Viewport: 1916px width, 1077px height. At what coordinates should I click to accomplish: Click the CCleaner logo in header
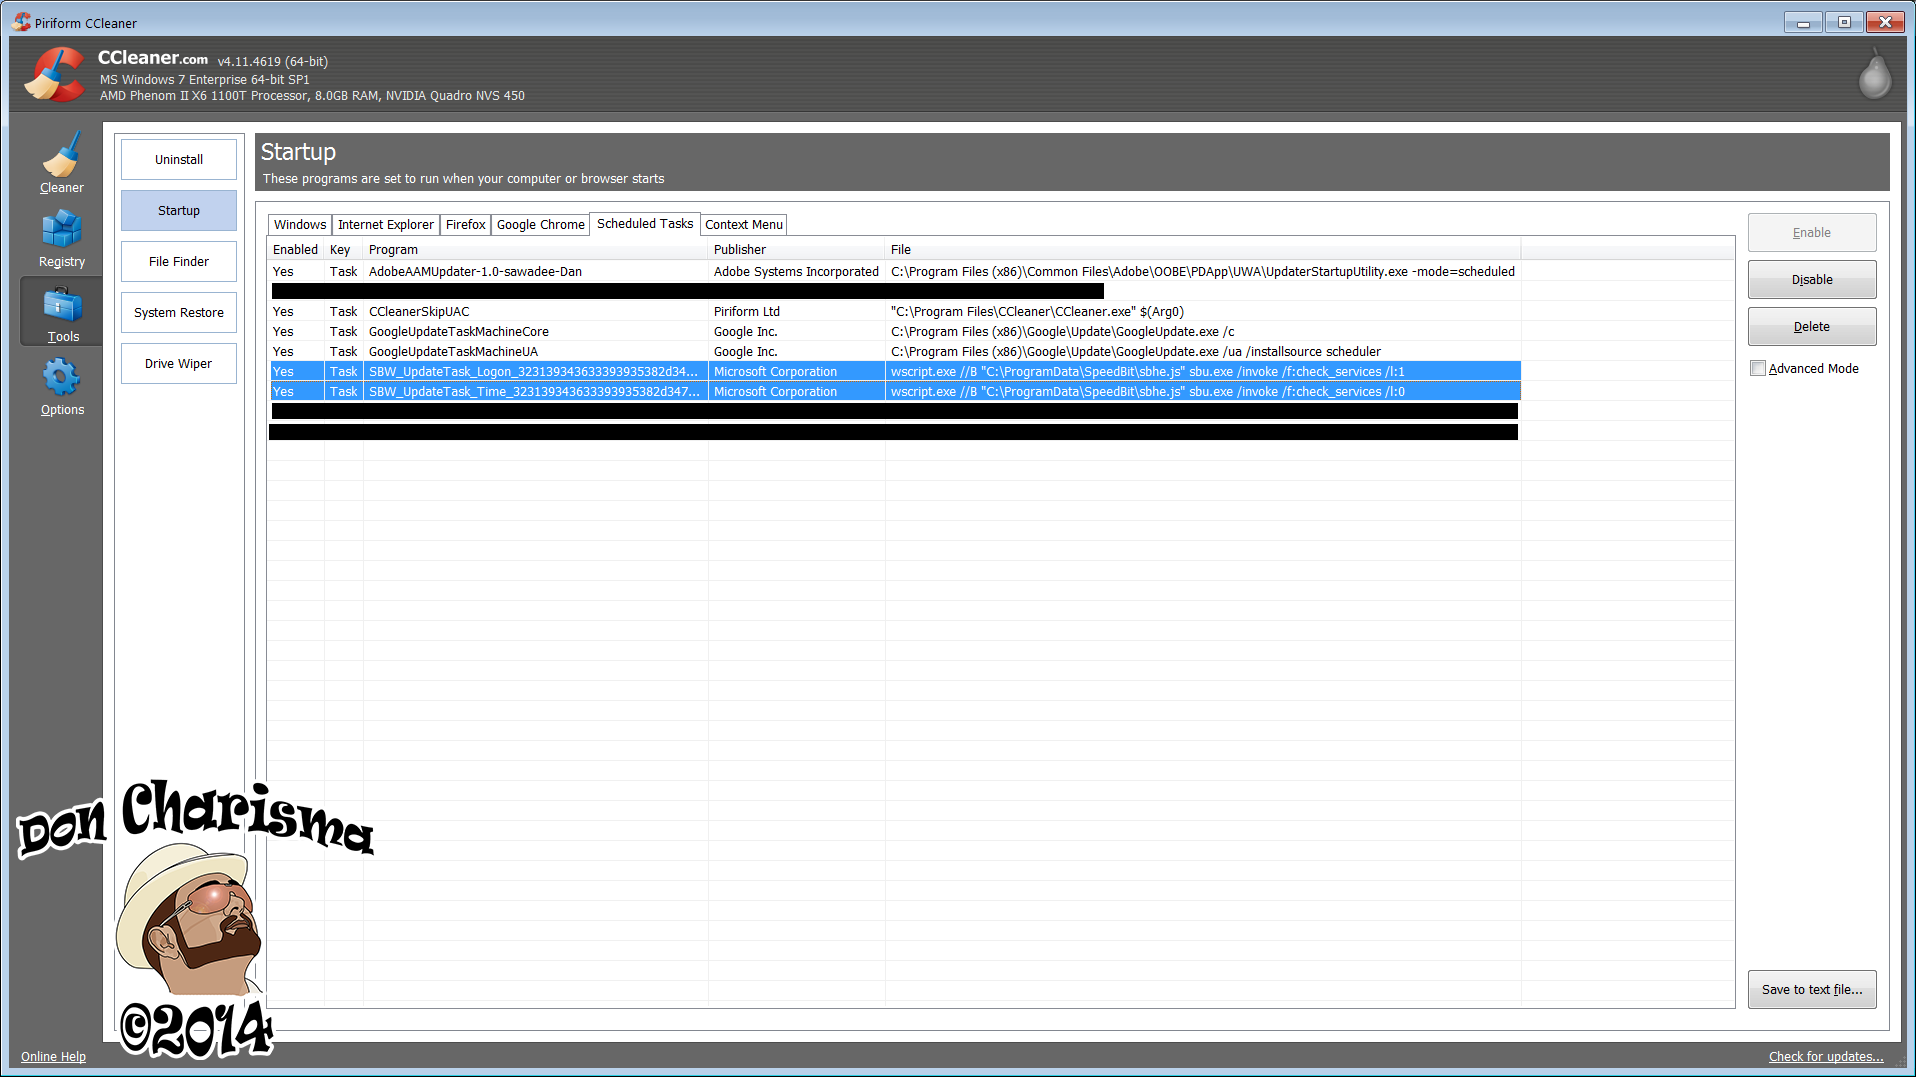tap(55, 76)
